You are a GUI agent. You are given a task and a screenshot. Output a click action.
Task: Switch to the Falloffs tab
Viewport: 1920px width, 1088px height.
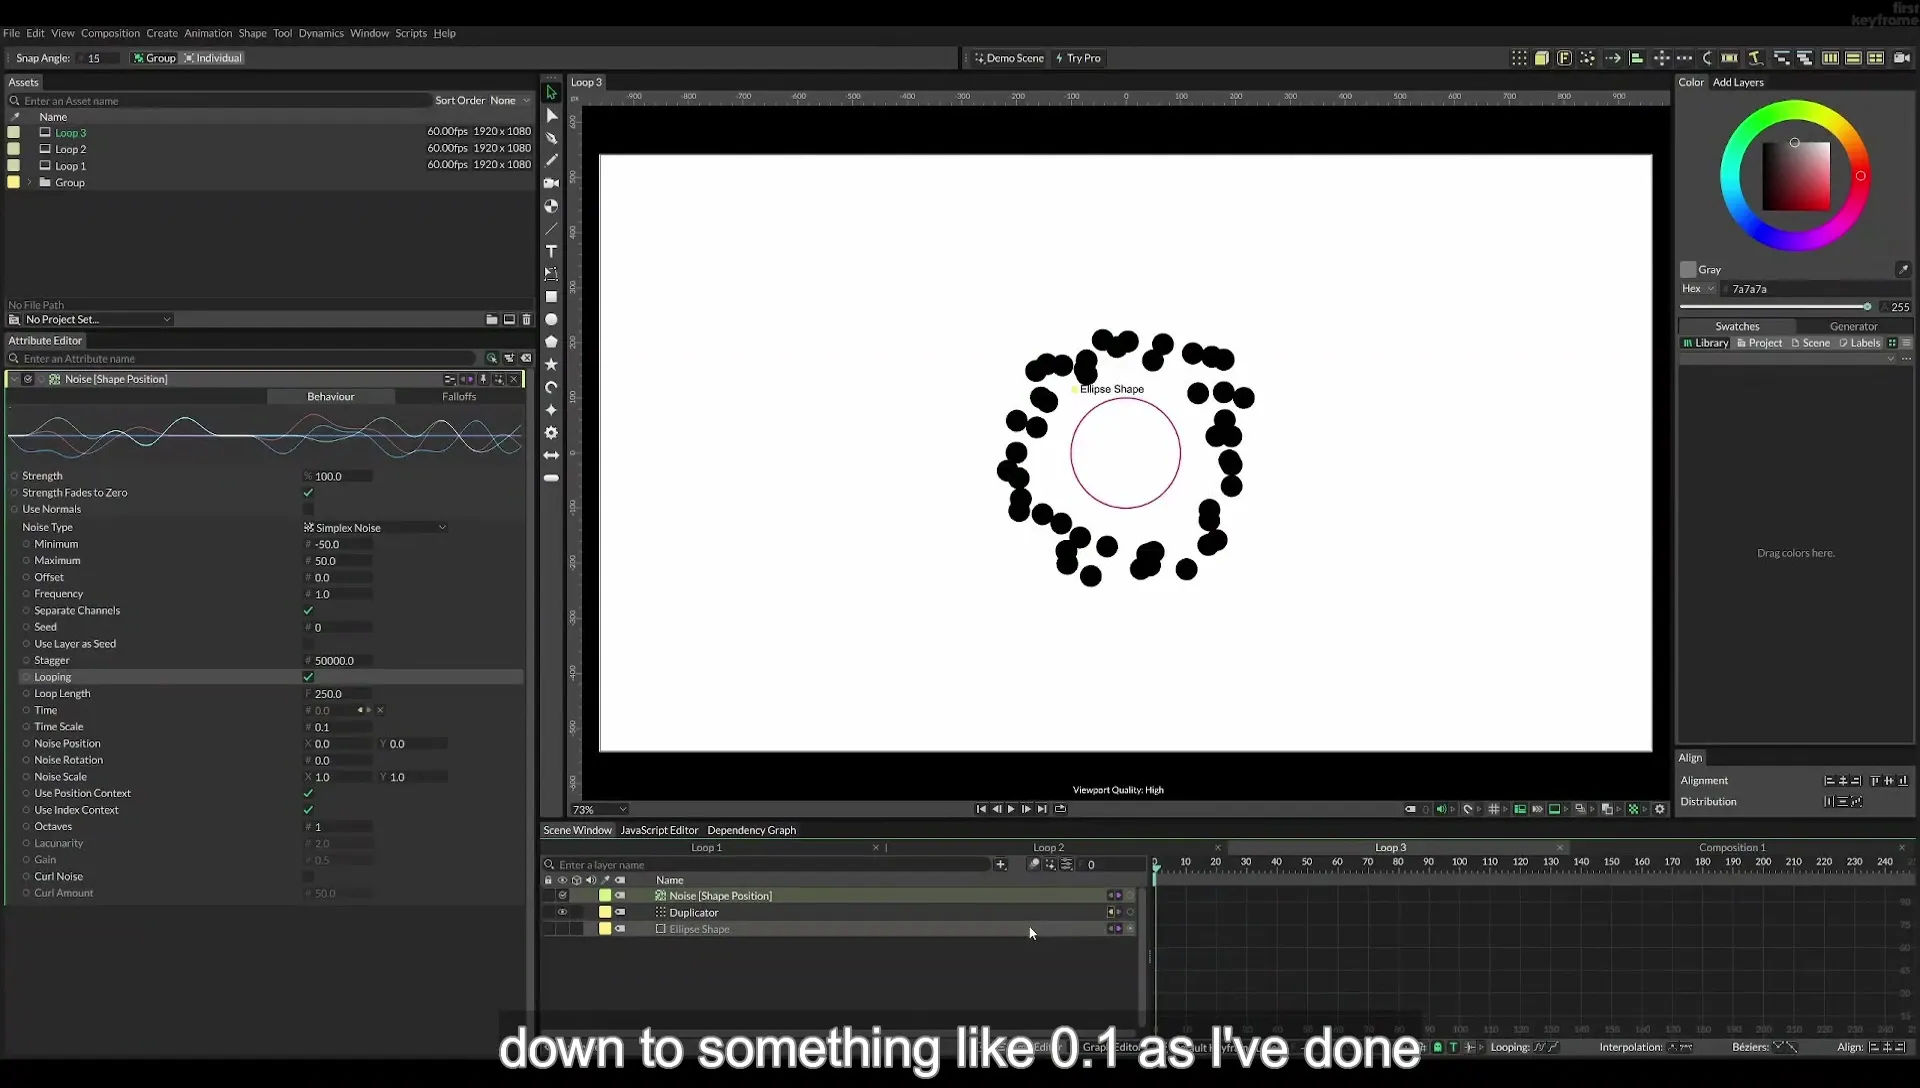click(459, 396)
